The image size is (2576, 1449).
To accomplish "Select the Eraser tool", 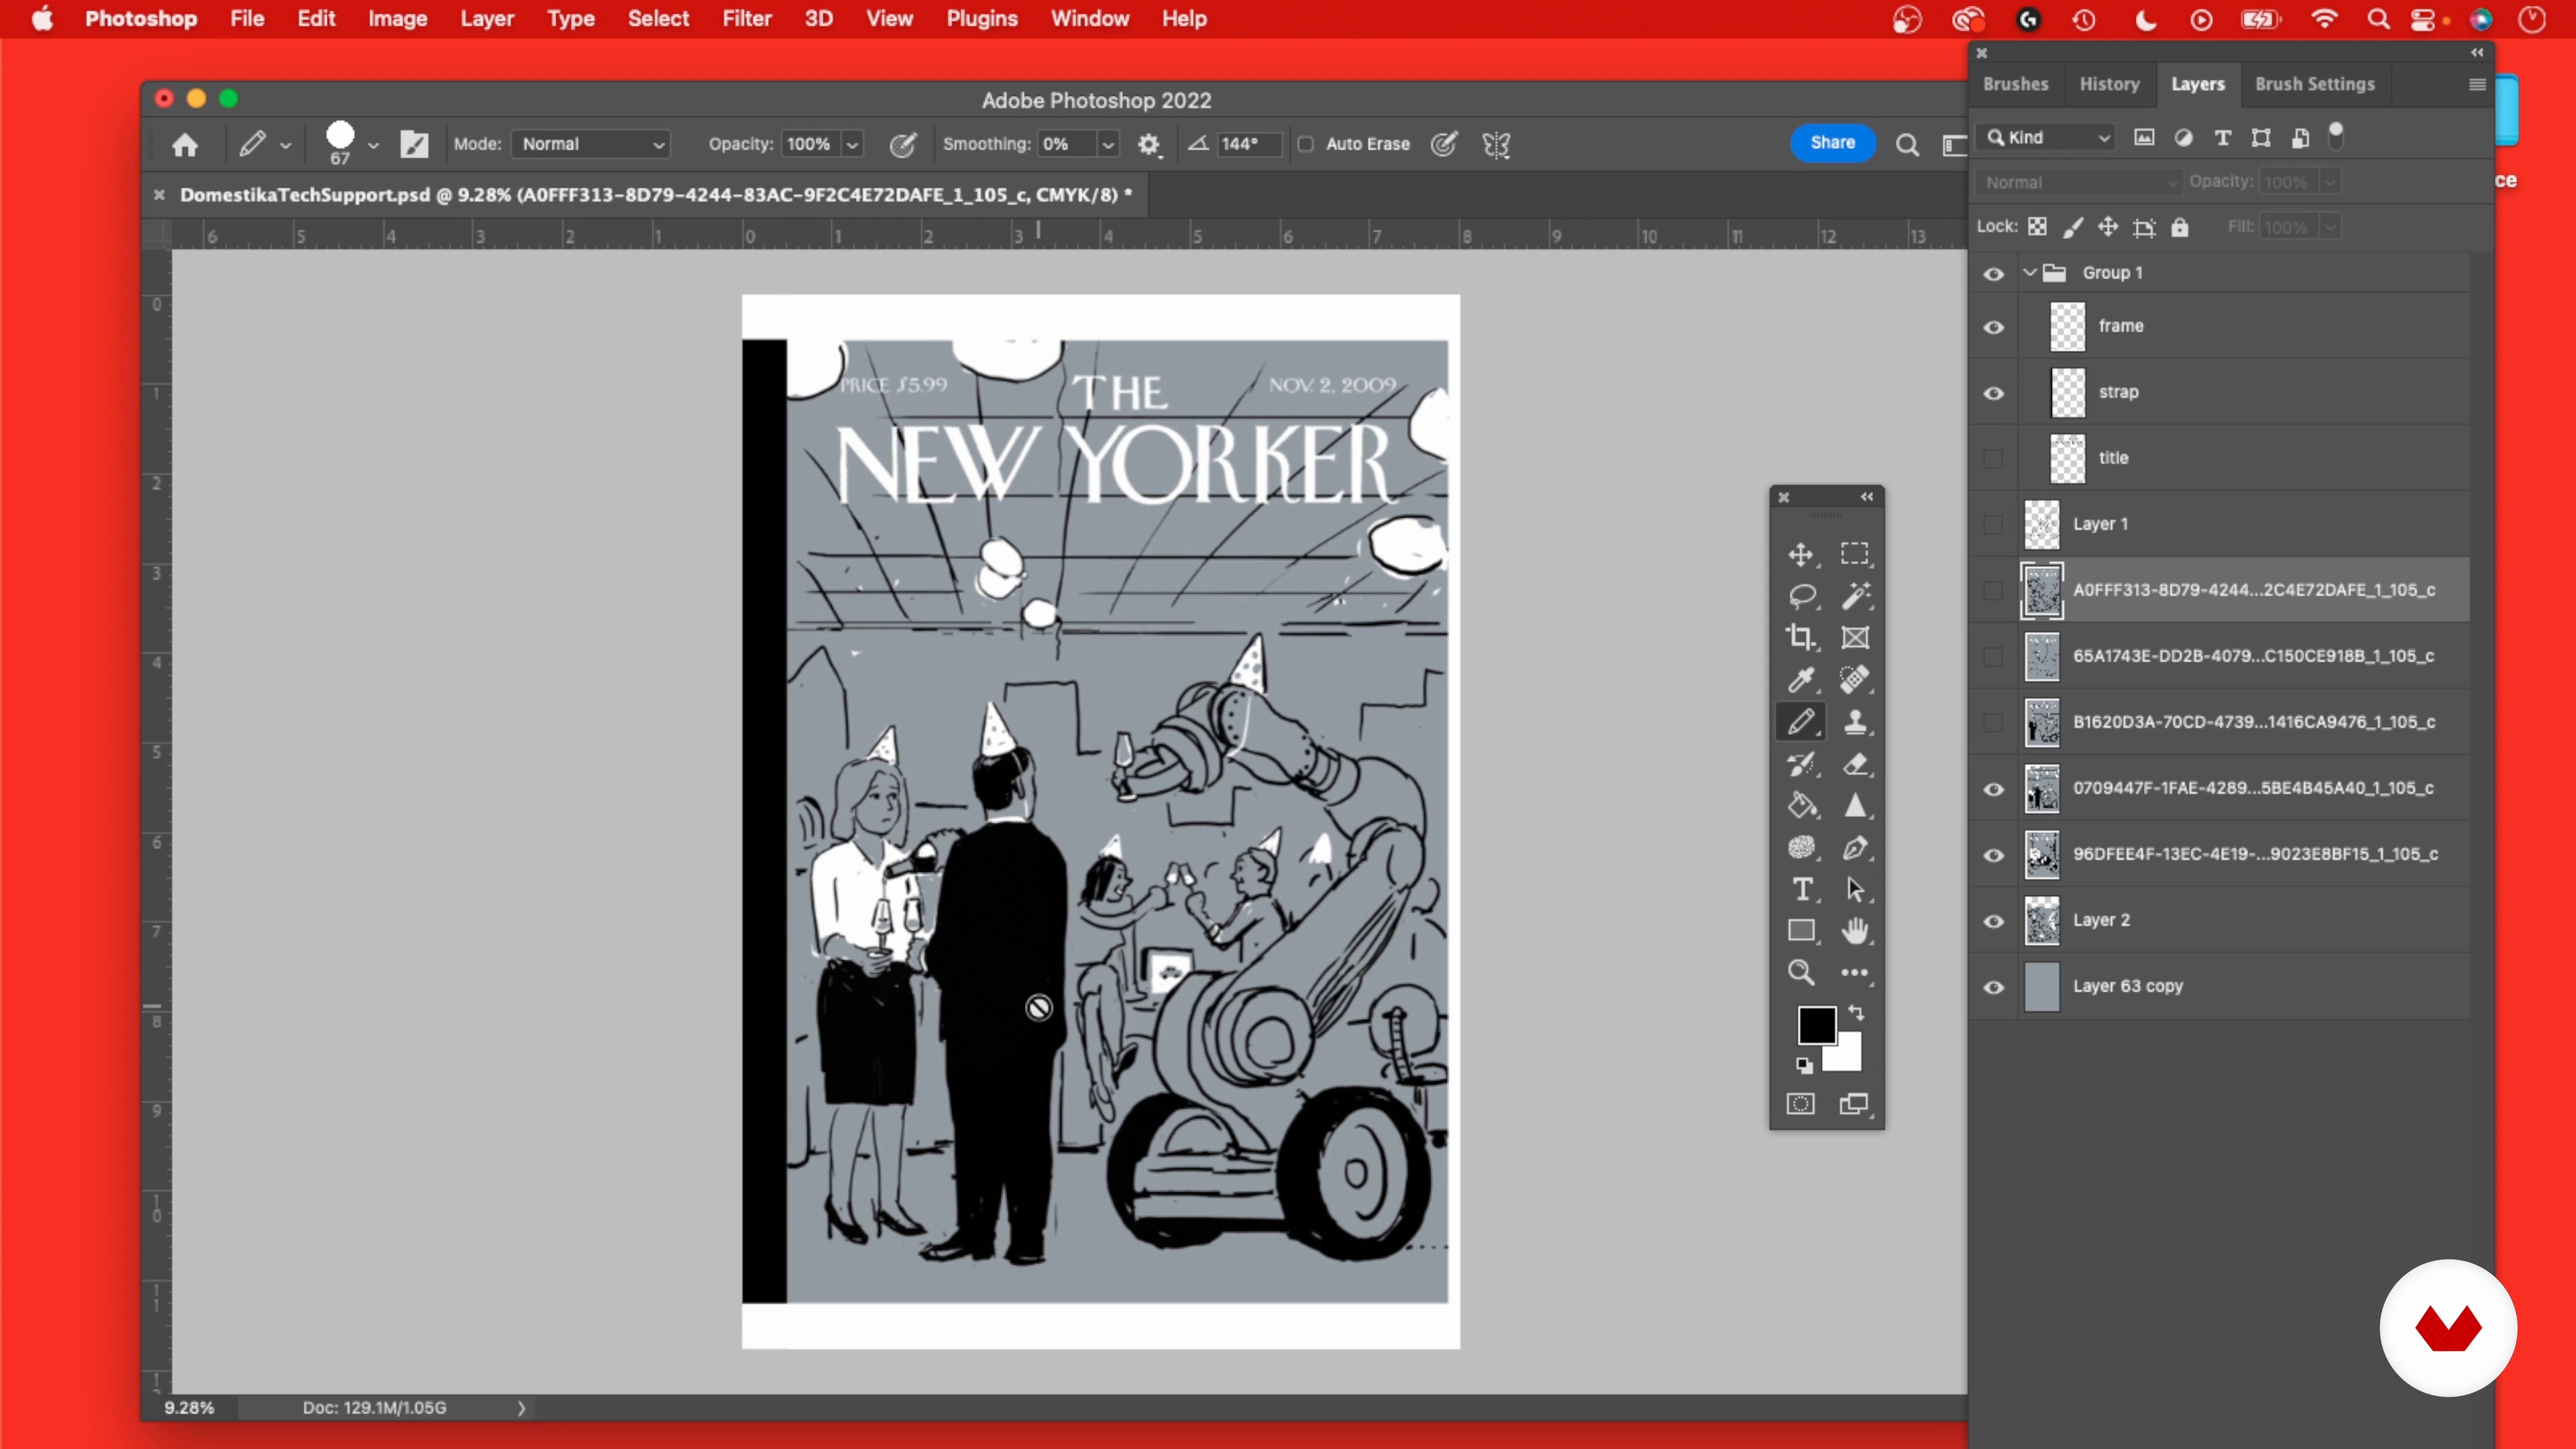I will tap(1855, 765).
